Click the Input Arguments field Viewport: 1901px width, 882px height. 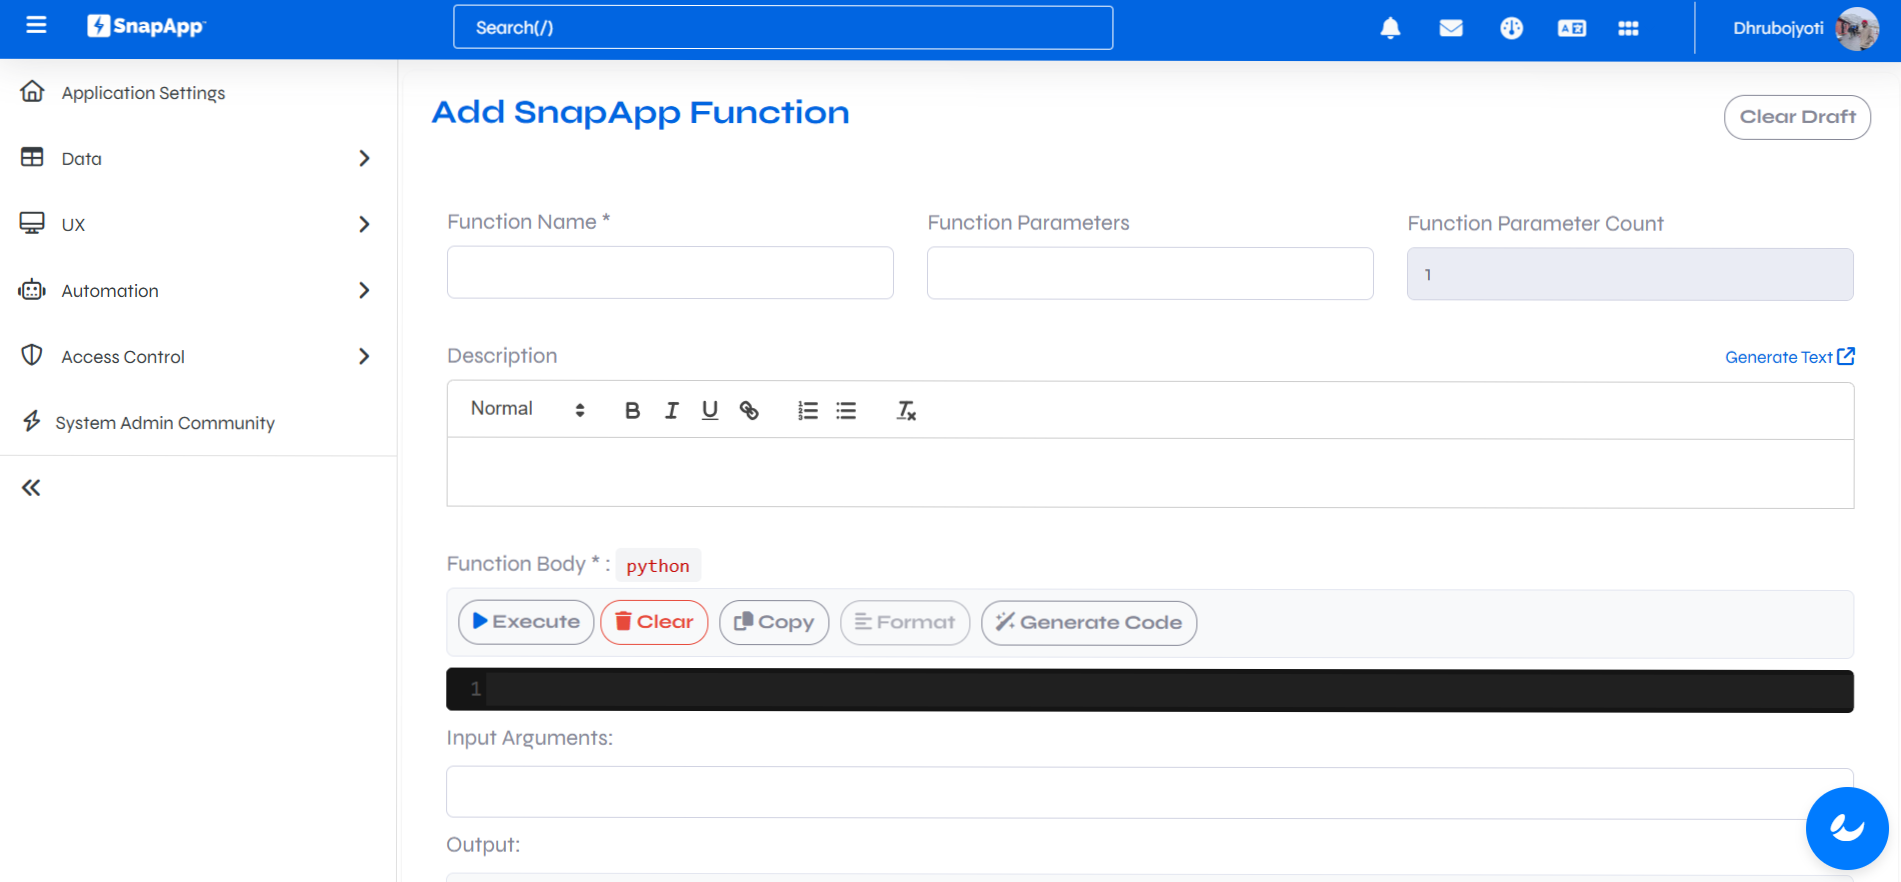click(x=1150, y=793)
